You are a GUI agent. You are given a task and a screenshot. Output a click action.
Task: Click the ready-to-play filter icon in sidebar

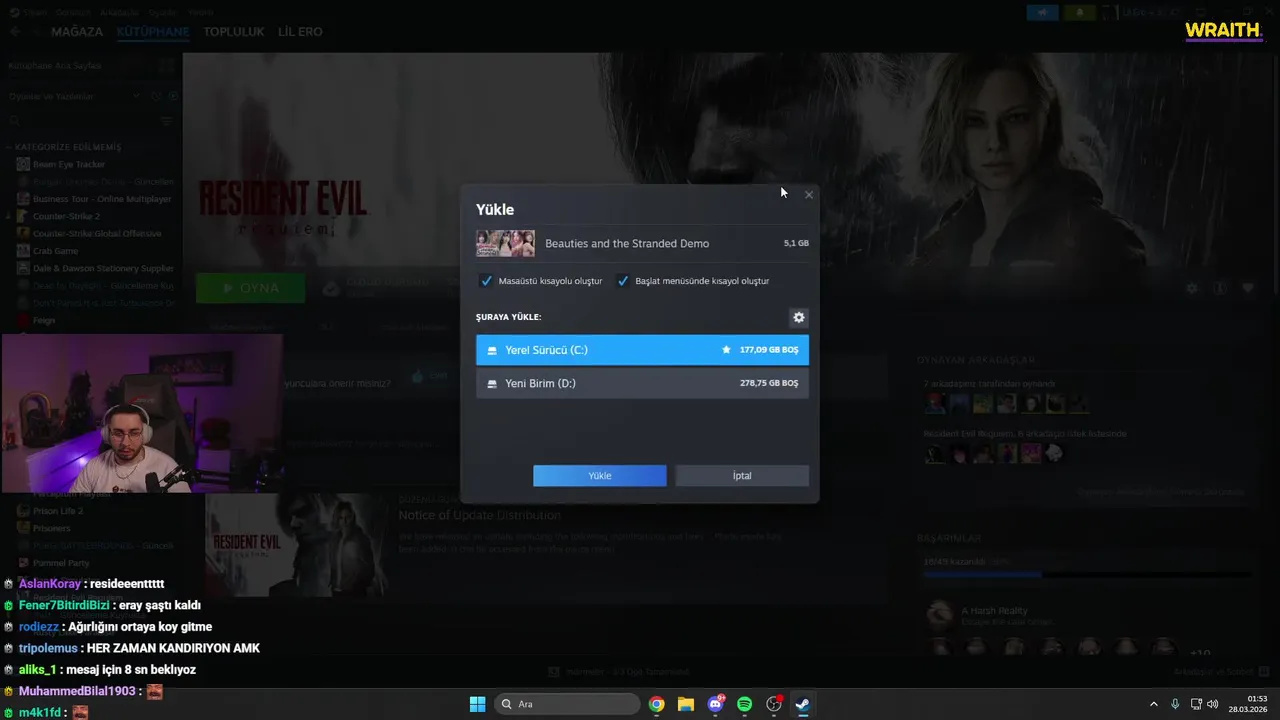pos(173,96)
